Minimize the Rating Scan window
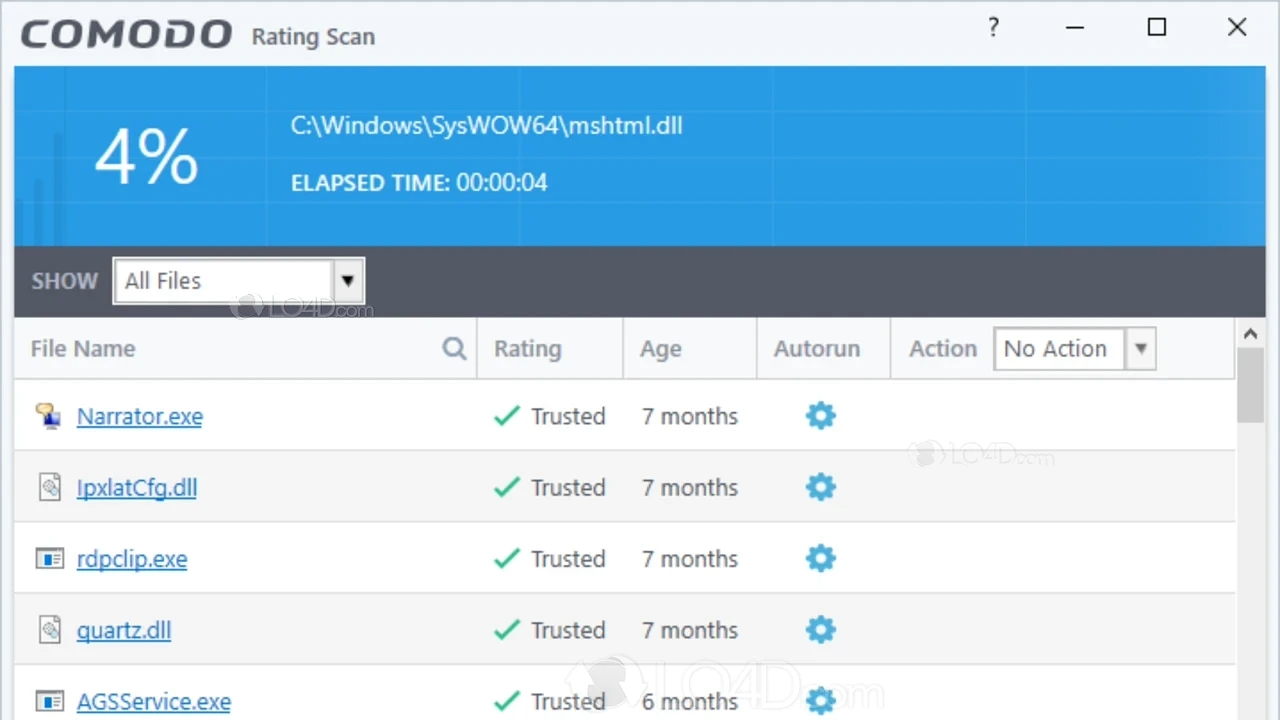1280x720 pixels. [x=1075, y=28]
